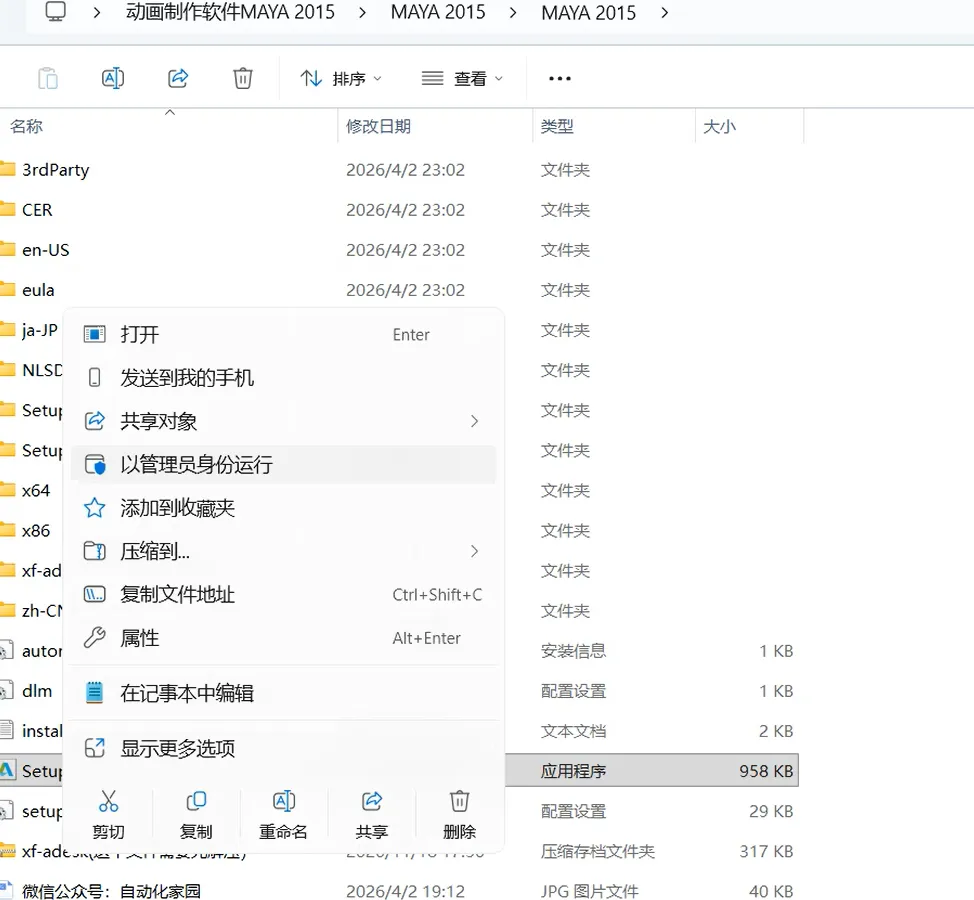The image size is (974, 900).
Task: Click the computer icon in address bar
Action: click(55, 12)
